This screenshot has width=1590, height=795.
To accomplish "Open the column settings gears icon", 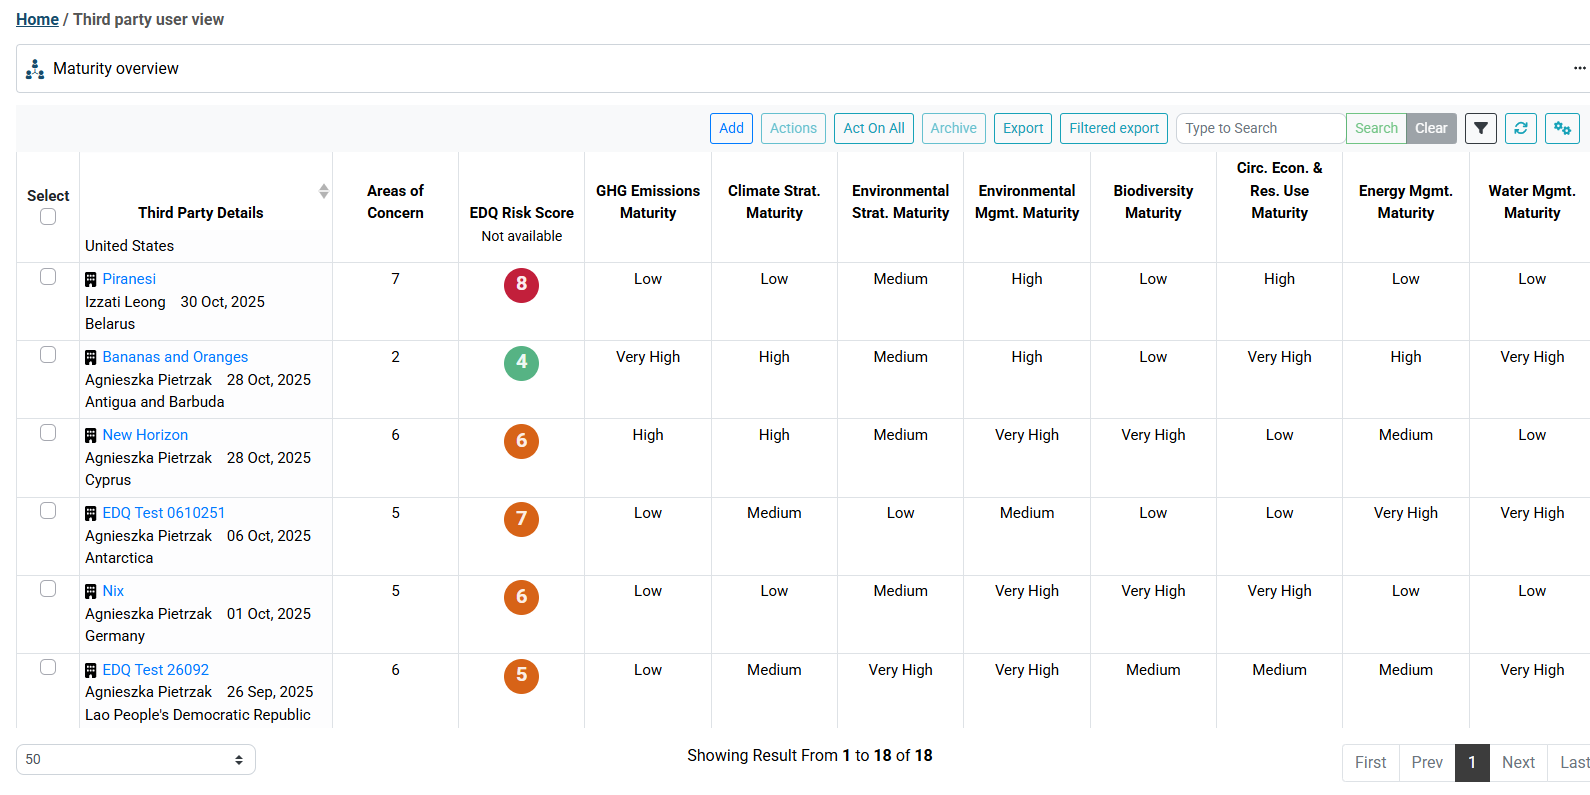I will (x=1562, y=128).
